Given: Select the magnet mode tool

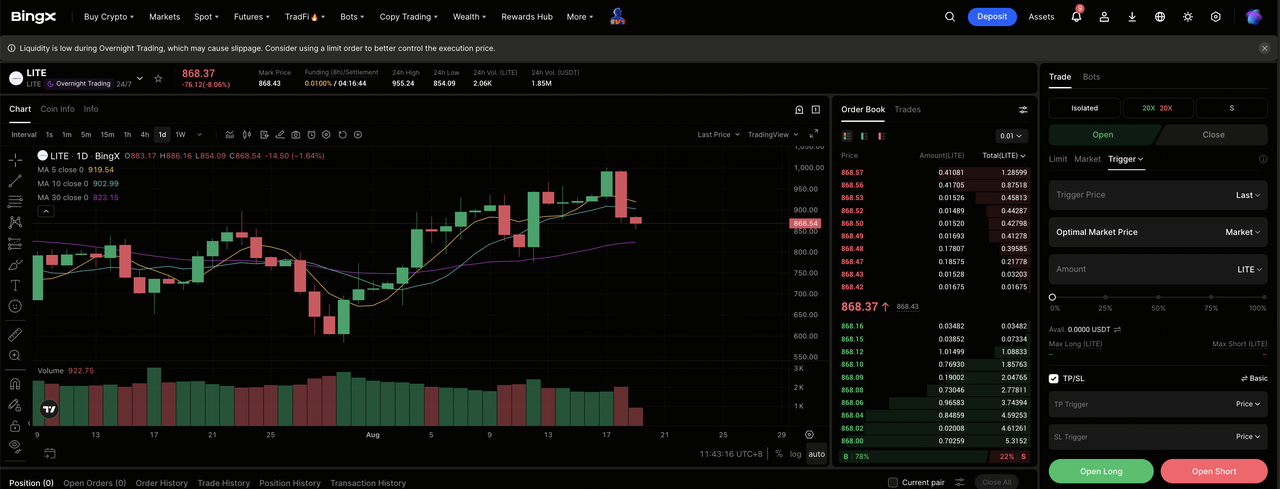Looking at the screenshot, I should (x=15, y=384).
